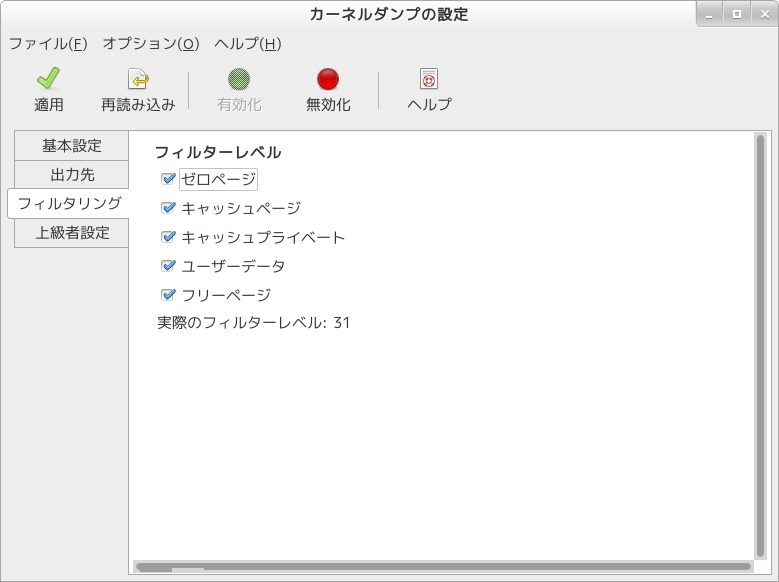Screen dimensions: 779x582
Task: Select the フィルタリング tab
Action: 70,204
